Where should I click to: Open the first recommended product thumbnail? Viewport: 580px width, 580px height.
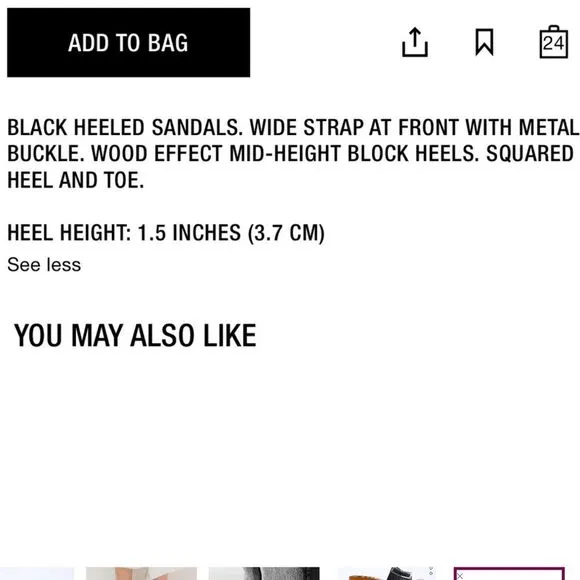point(37,574)
